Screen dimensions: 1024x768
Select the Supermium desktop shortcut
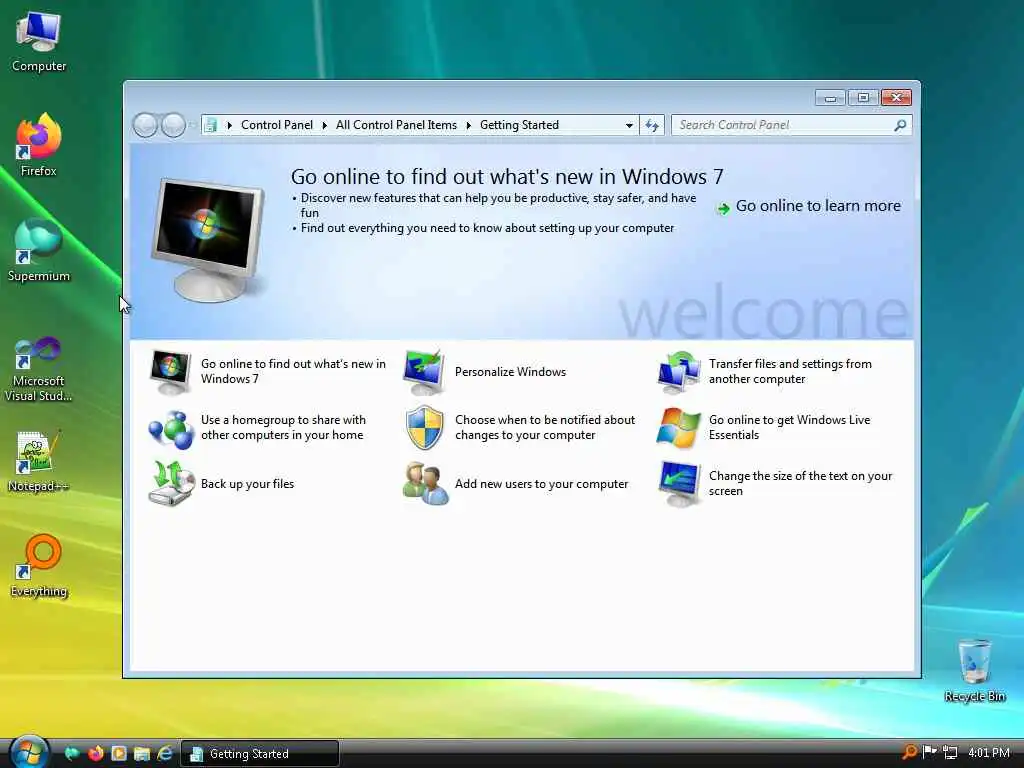[39, 251]
